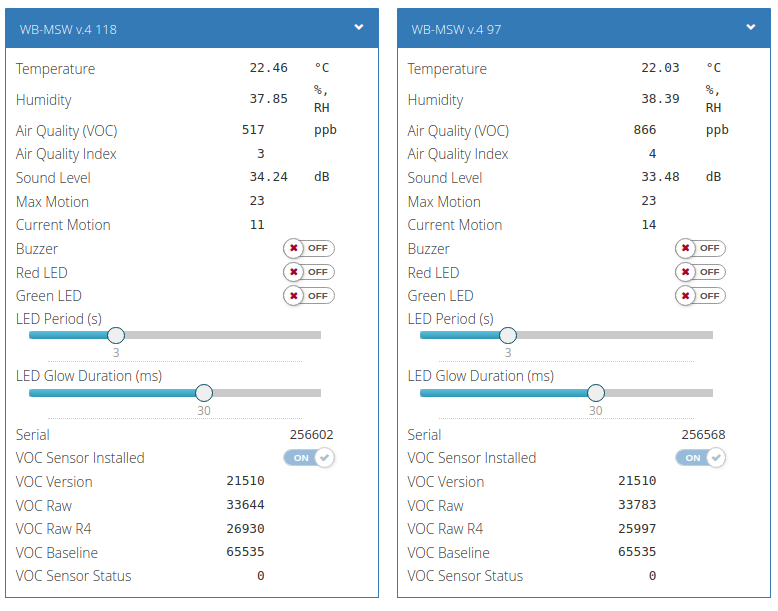Select Current Motion value 14

[x=648, y=225]
